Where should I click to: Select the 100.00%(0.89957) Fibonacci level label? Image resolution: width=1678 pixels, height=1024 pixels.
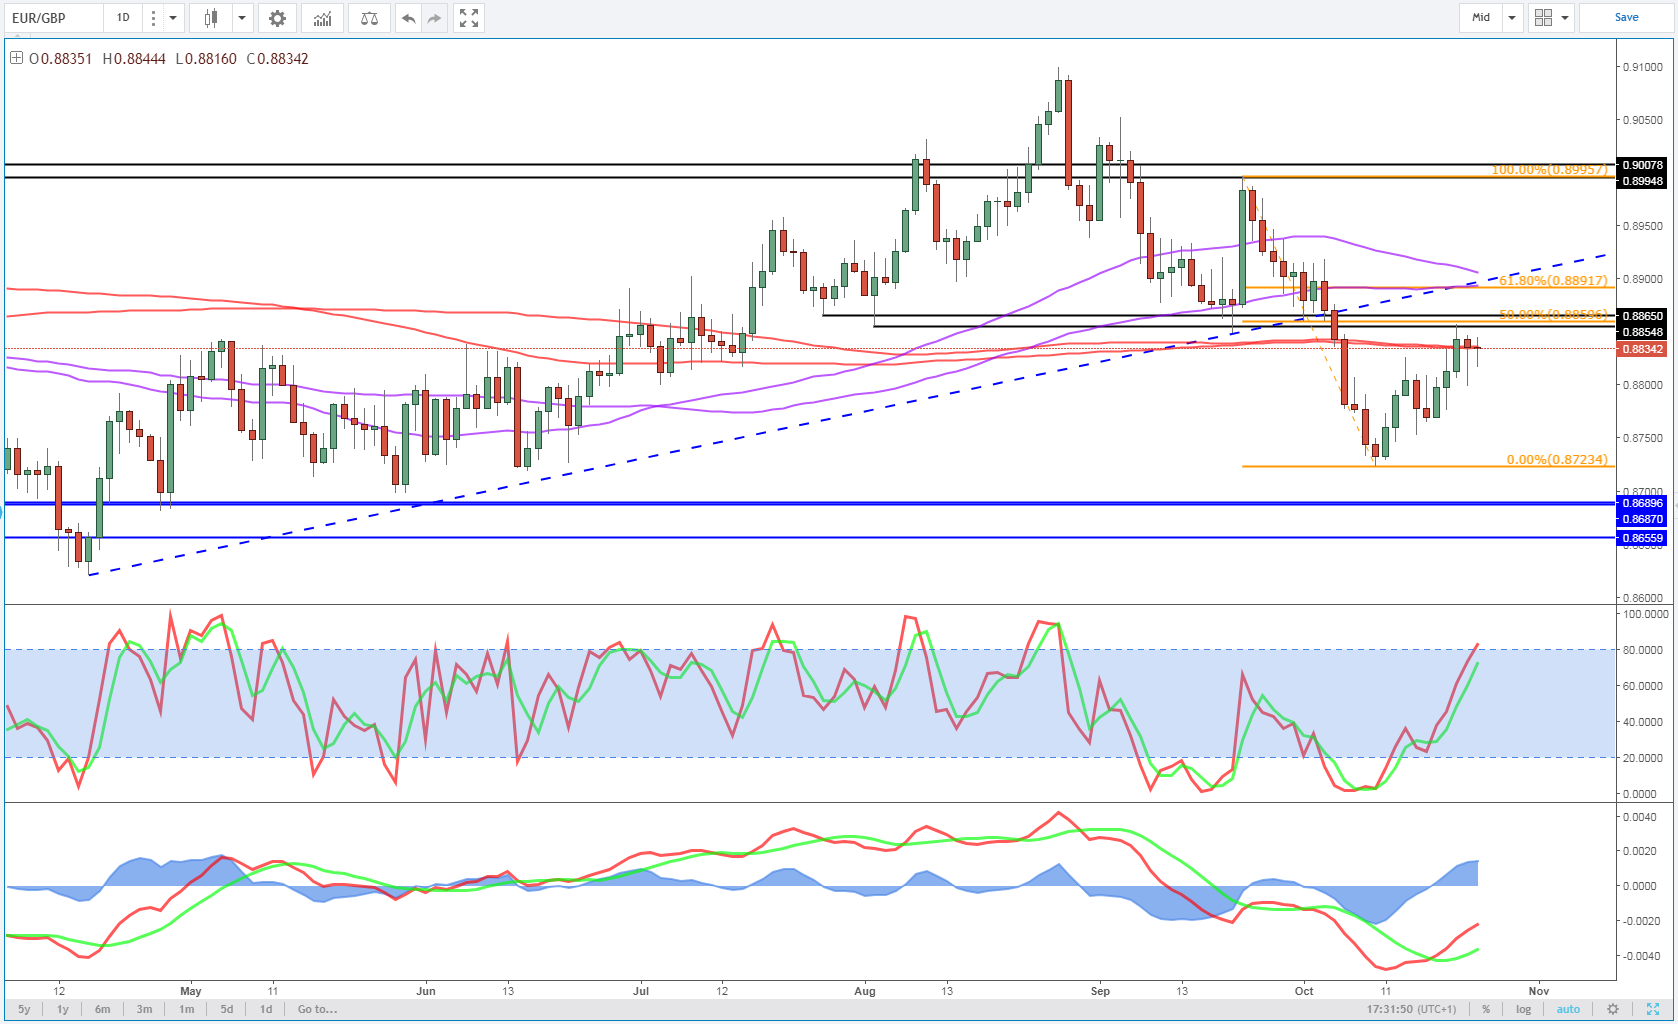[1550, 169]
